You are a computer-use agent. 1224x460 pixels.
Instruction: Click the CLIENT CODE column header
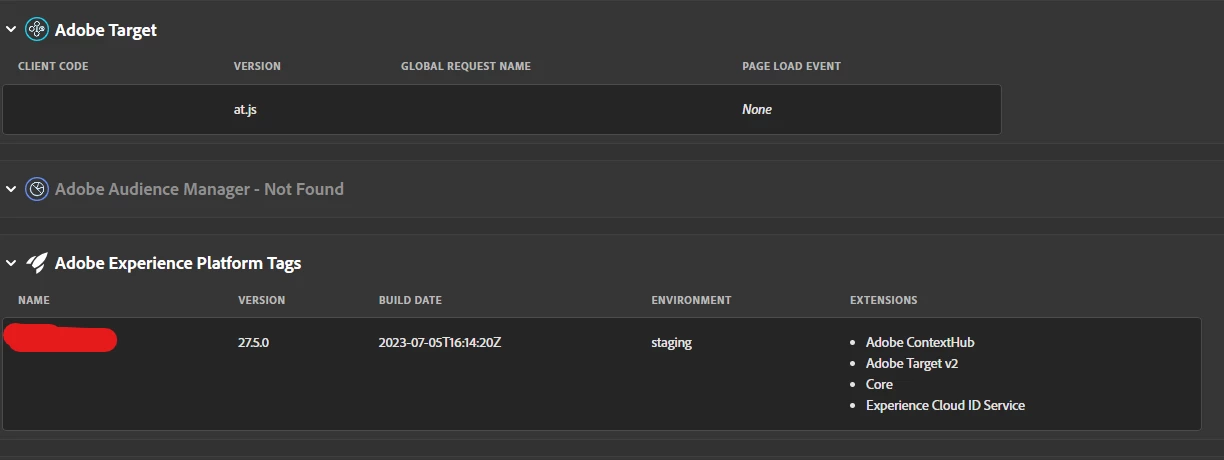pyautogui.click(x=53, y=66)
